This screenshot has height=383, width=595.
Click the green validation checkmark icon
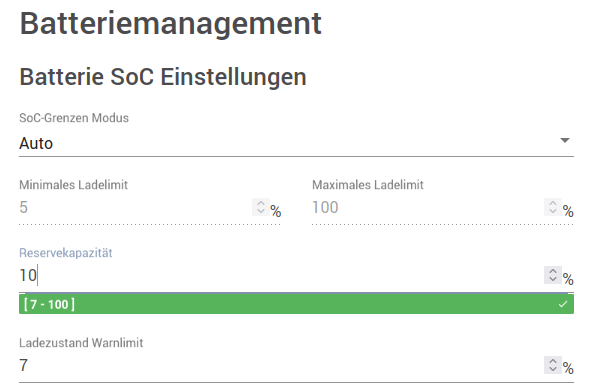pos(563,304)
